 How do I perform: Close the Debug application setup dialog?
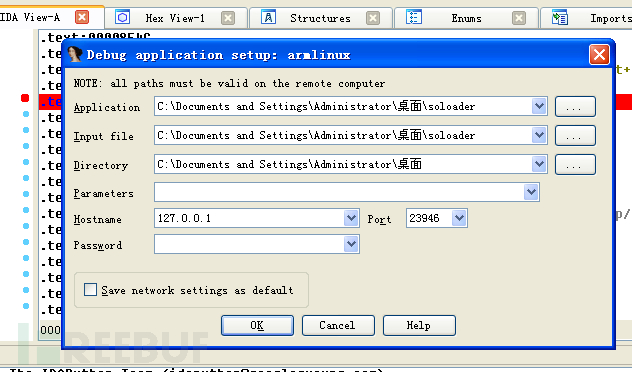(x=599, y=54)
